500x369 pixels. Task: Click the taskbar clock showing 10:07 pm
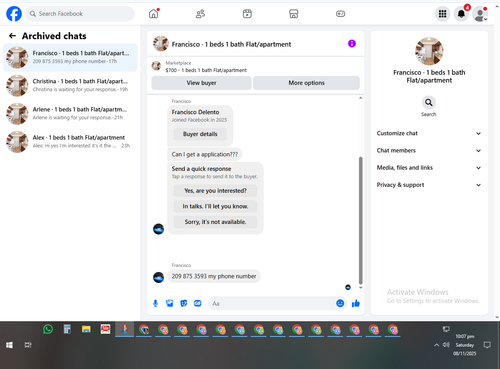(465, 345)
